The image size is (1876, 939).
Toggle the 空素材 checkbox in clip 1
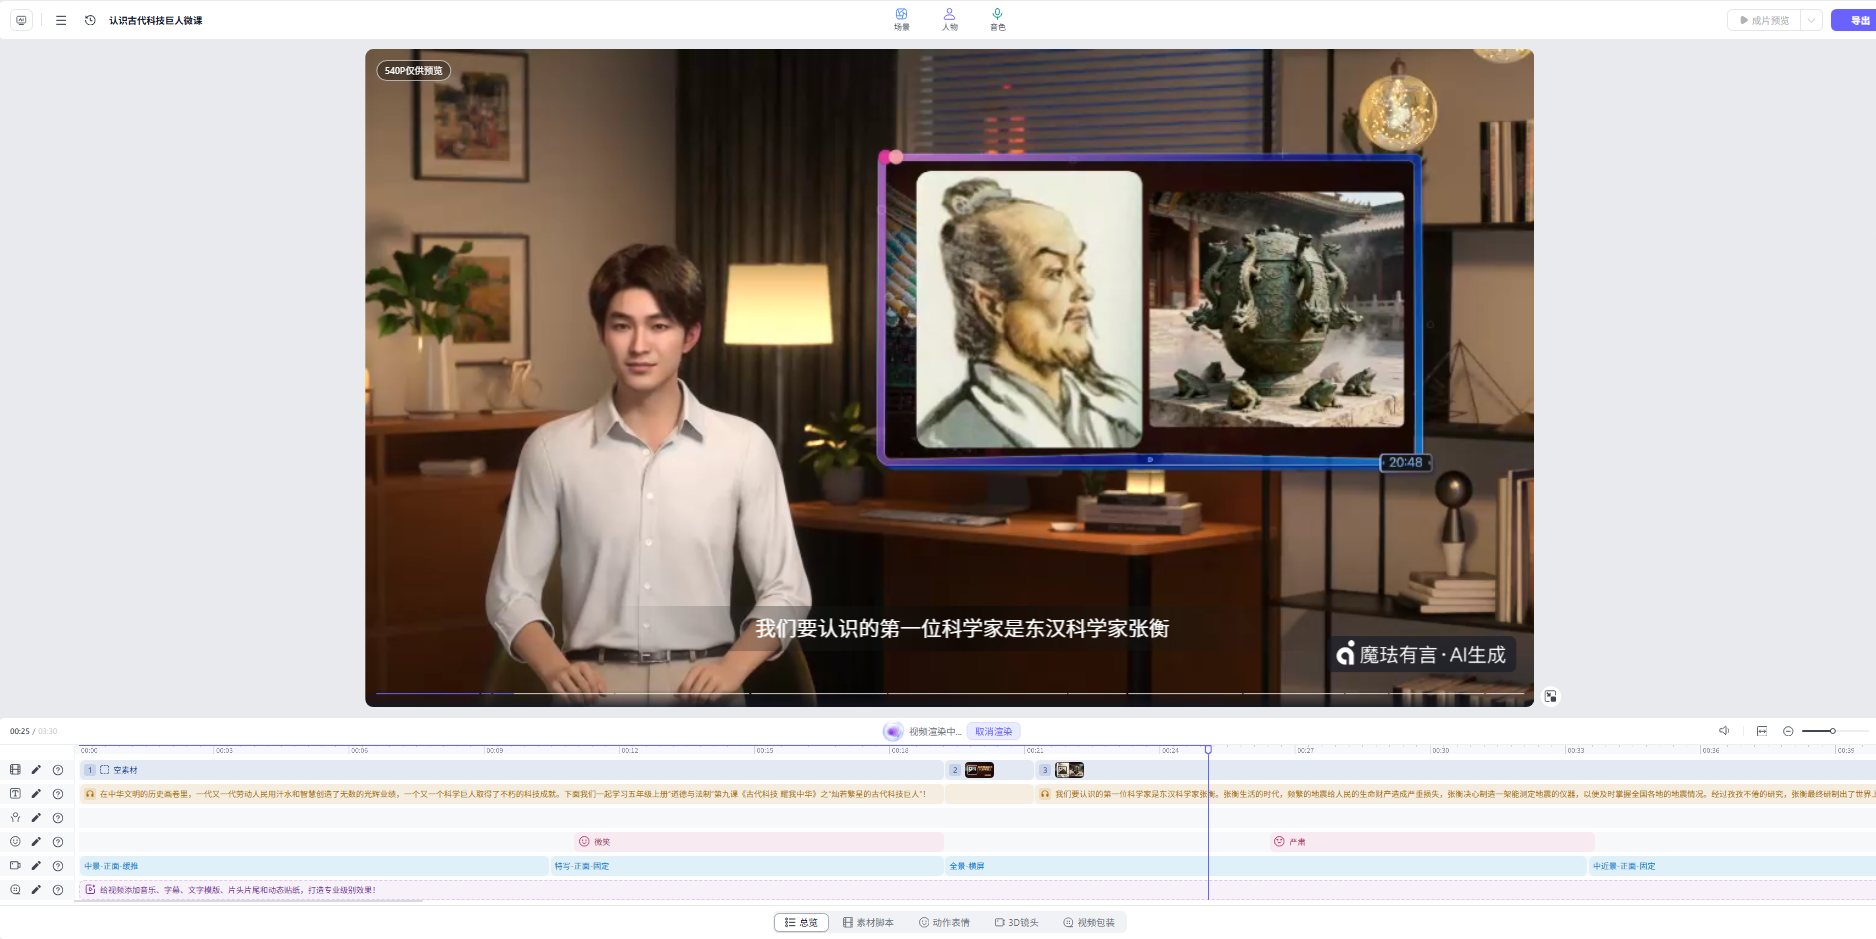(105, 770)
